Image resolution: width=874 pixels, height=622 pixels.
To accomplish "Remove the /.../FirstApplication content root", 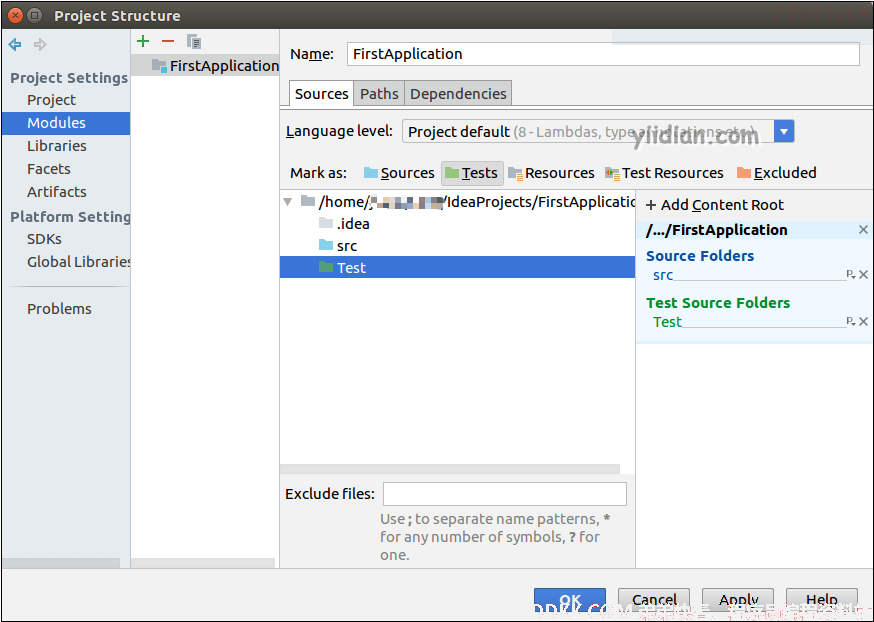I will point(863,230).
